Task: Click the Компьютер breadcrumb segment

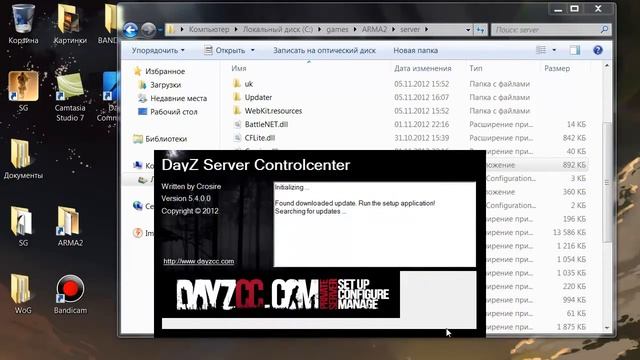Action: point(209,29)
